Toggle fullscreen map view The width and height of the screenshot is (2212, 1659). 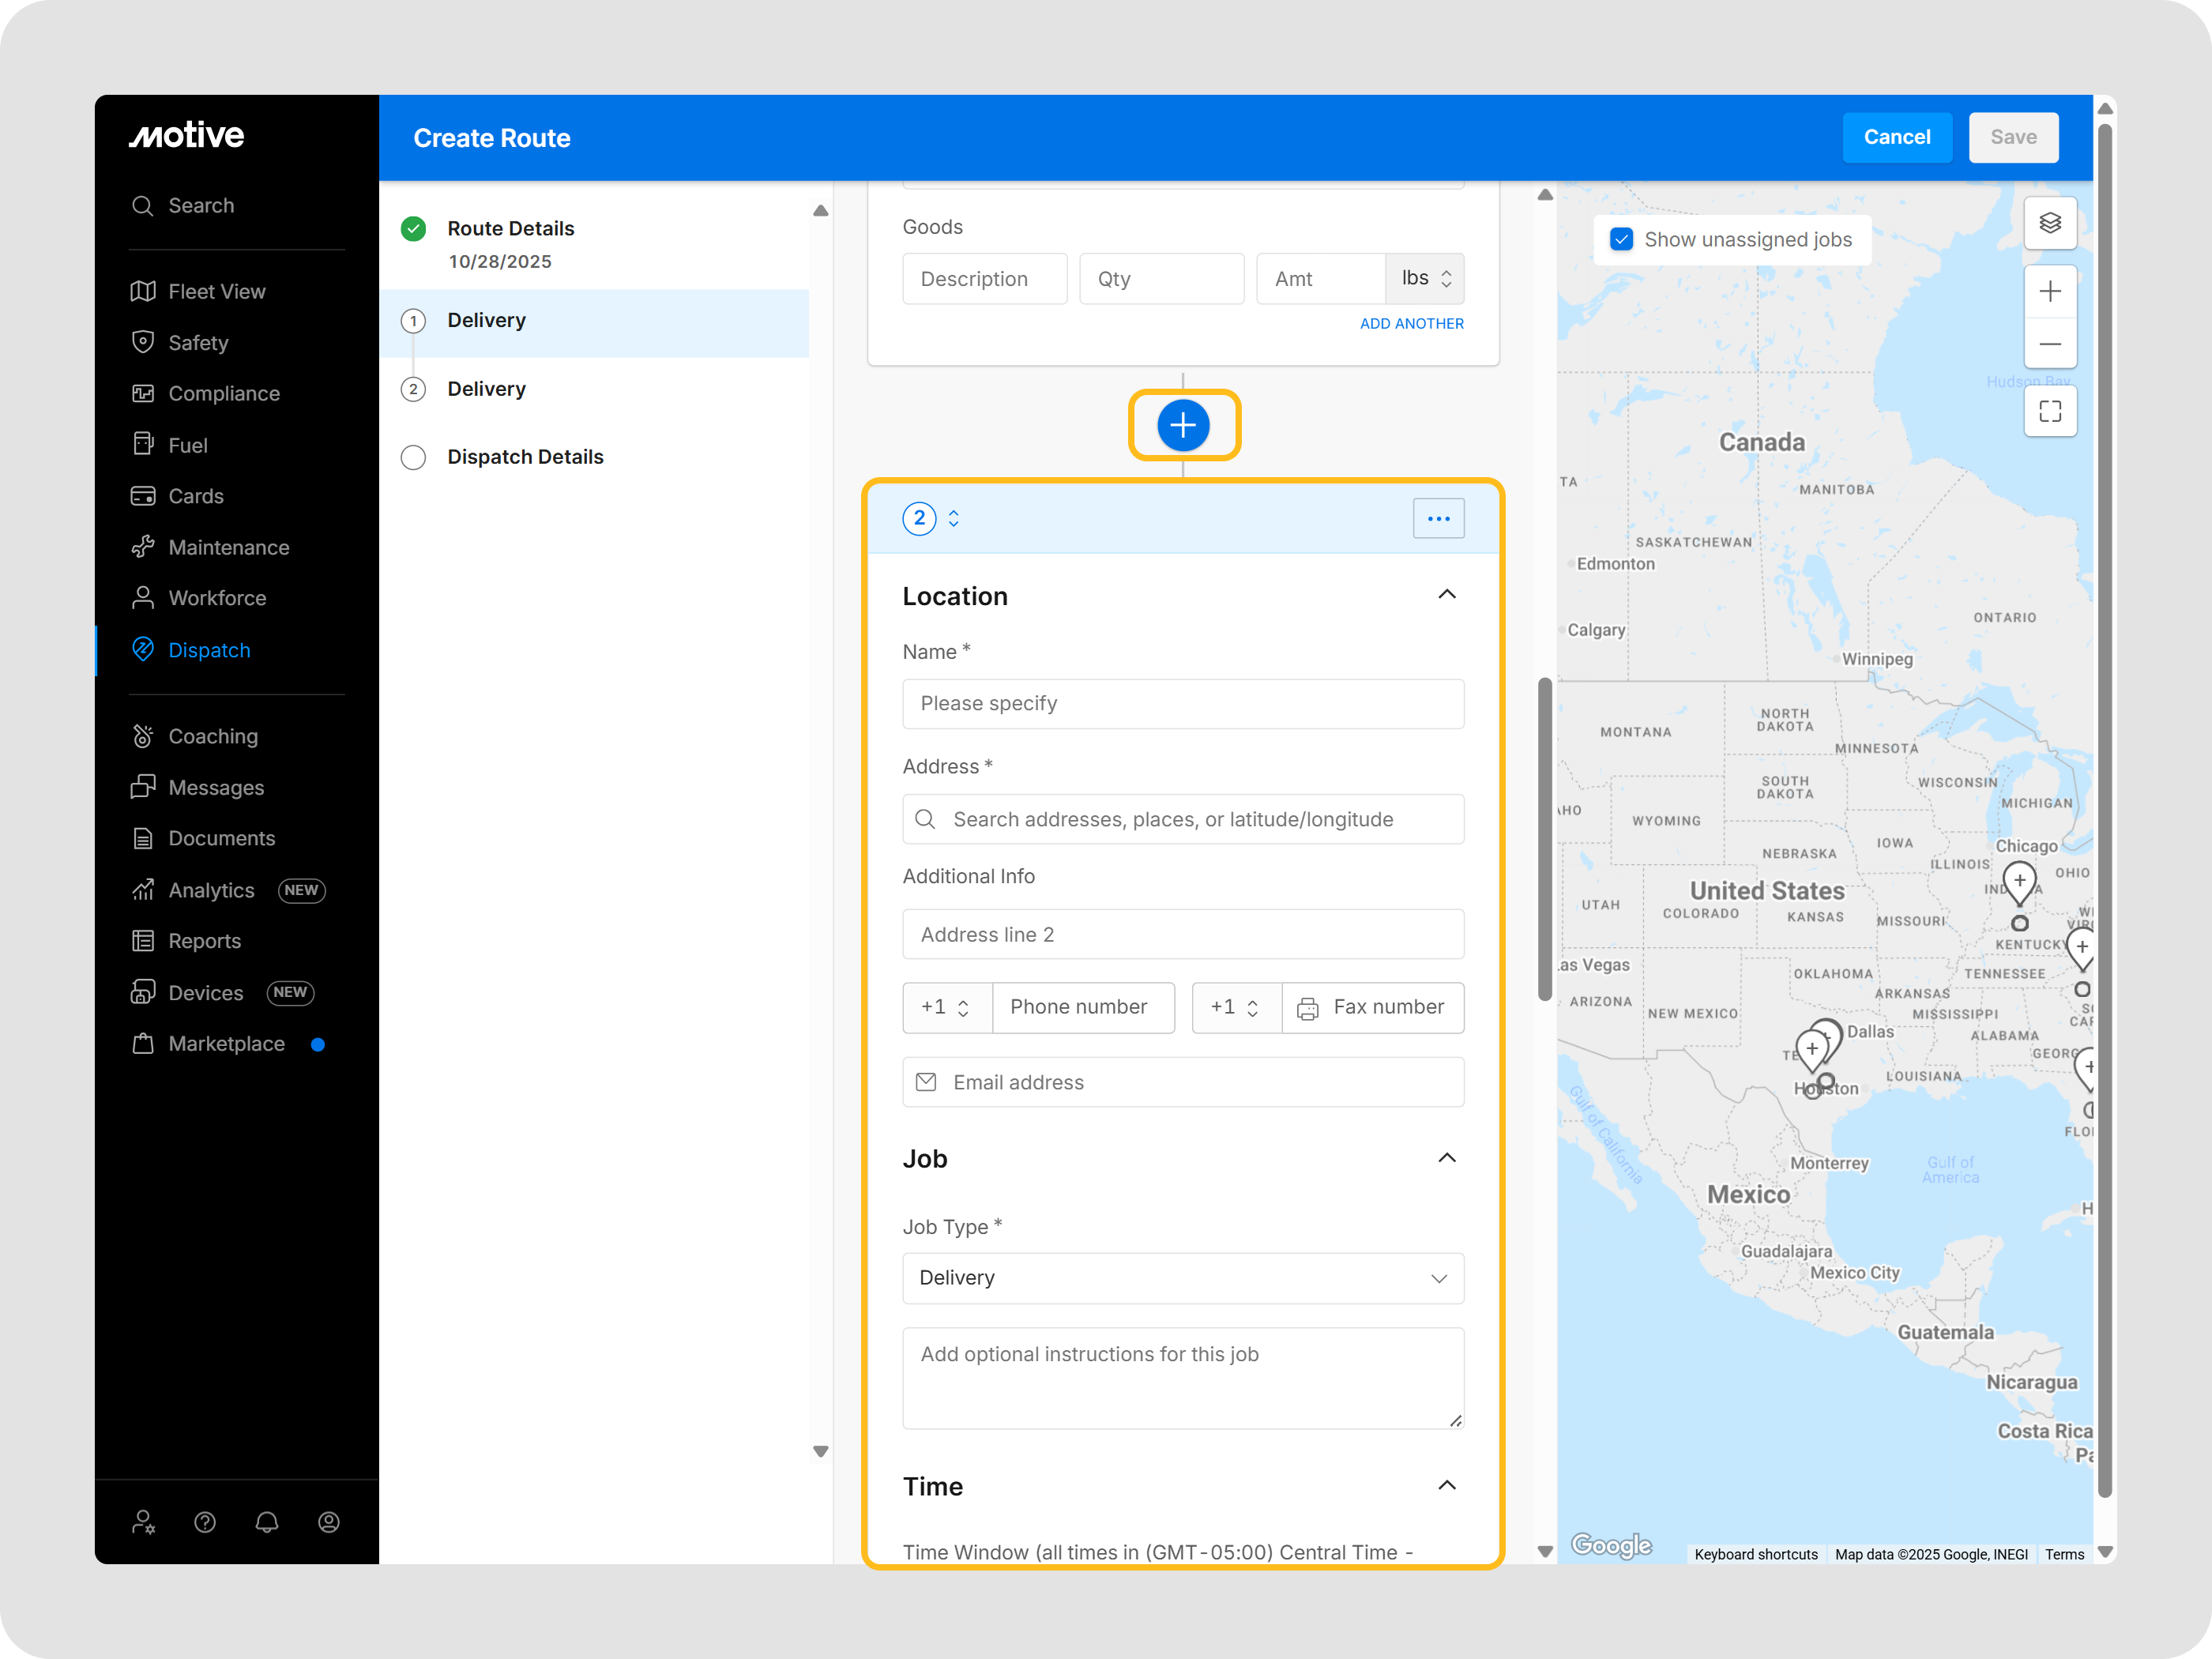coord(2049,411)
